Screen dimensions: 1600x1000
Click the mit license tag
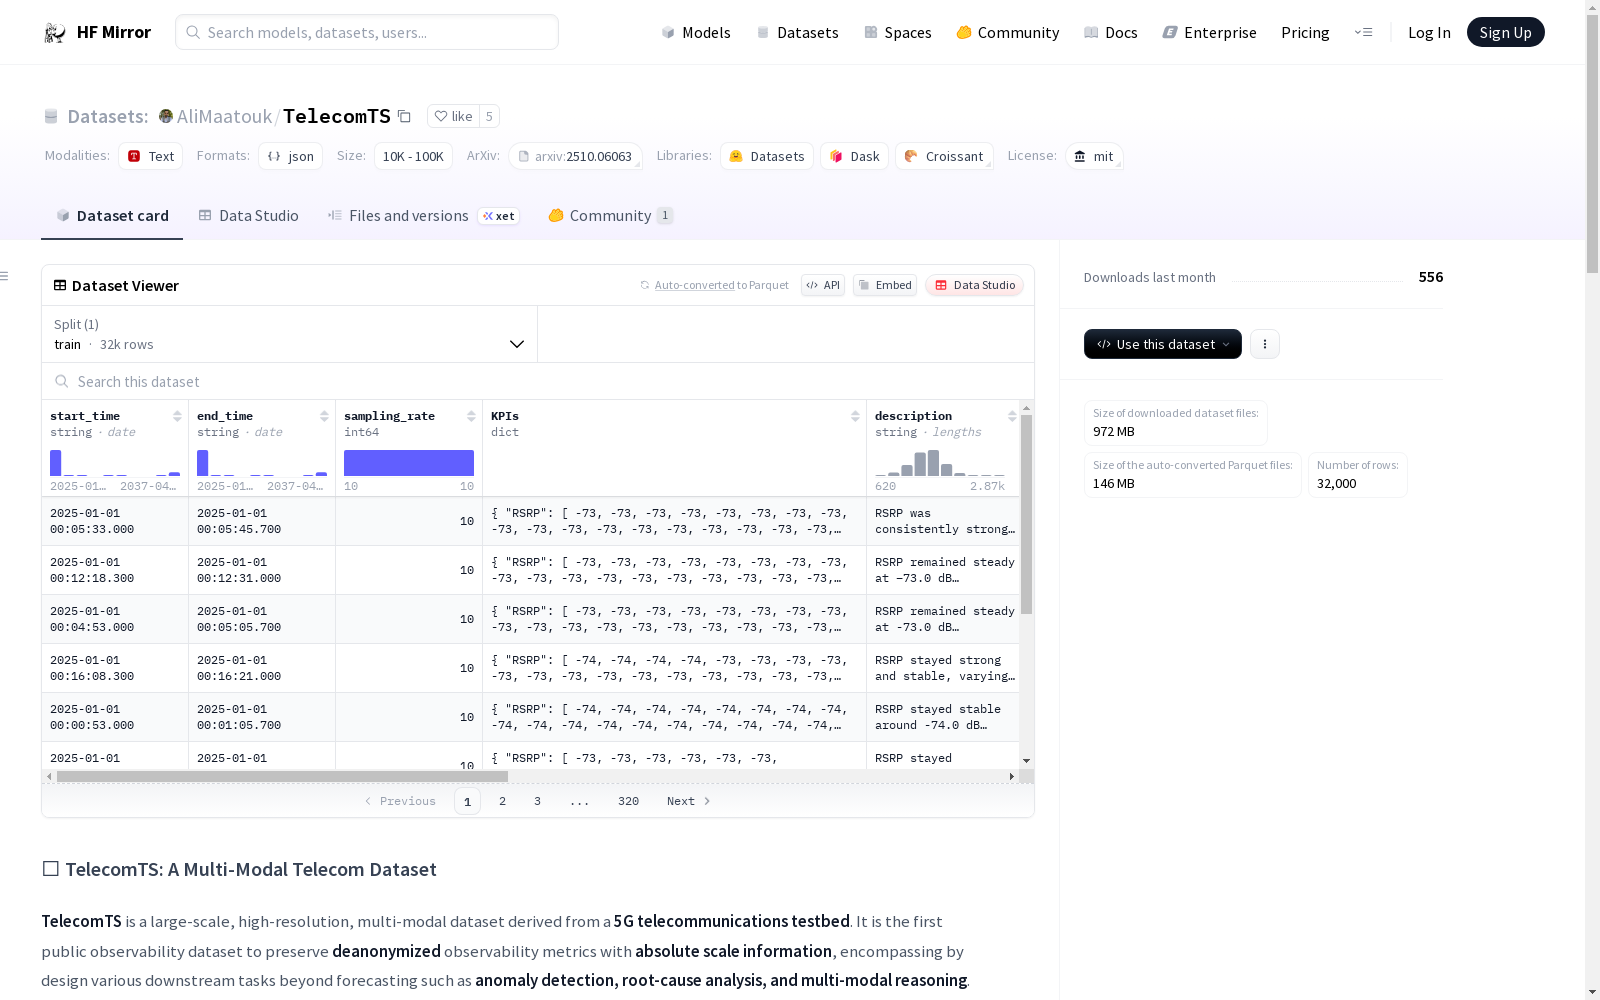(1094, 156)
